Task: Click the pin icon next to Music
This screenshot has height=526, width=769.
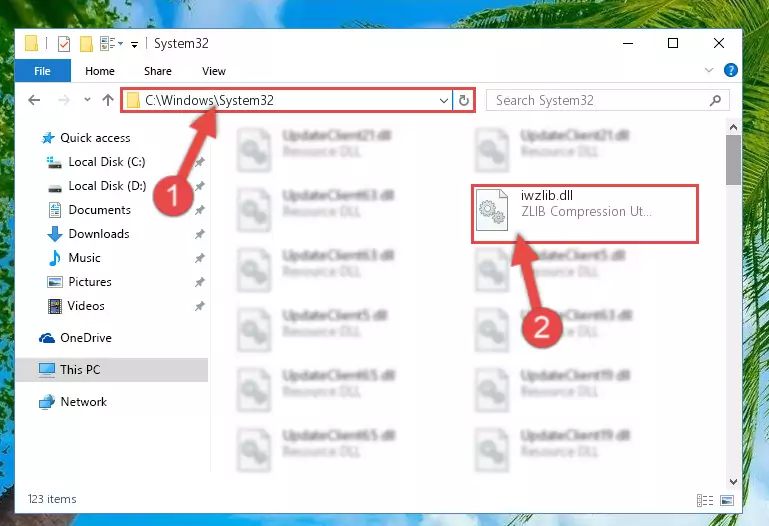Action: point(200,258)
